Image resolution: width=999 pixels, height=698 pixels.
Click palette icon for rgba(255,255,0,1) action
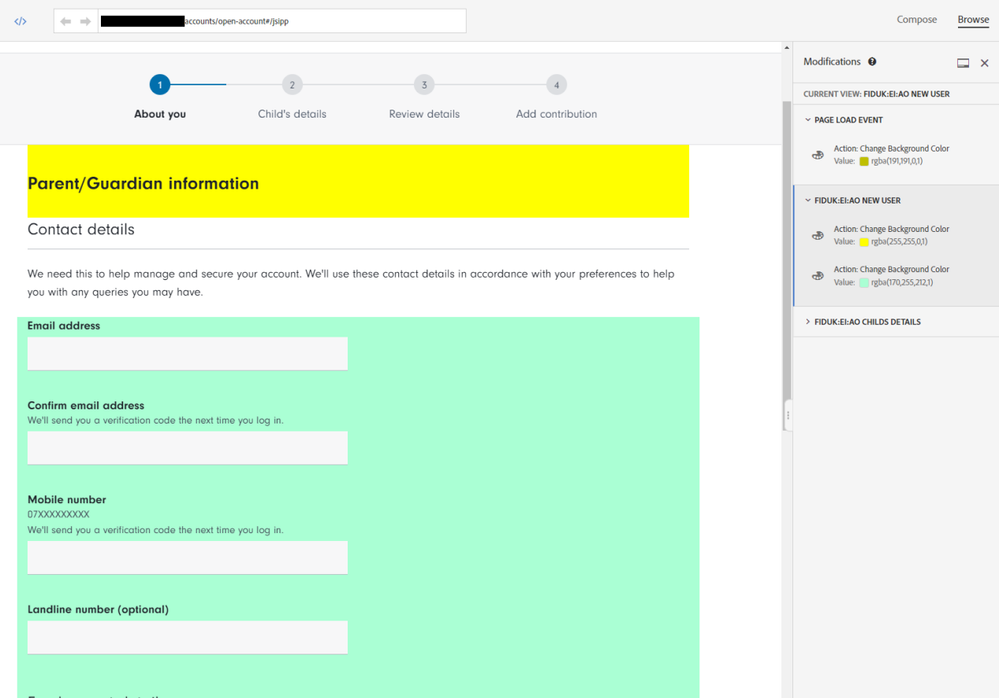[818, 236]
